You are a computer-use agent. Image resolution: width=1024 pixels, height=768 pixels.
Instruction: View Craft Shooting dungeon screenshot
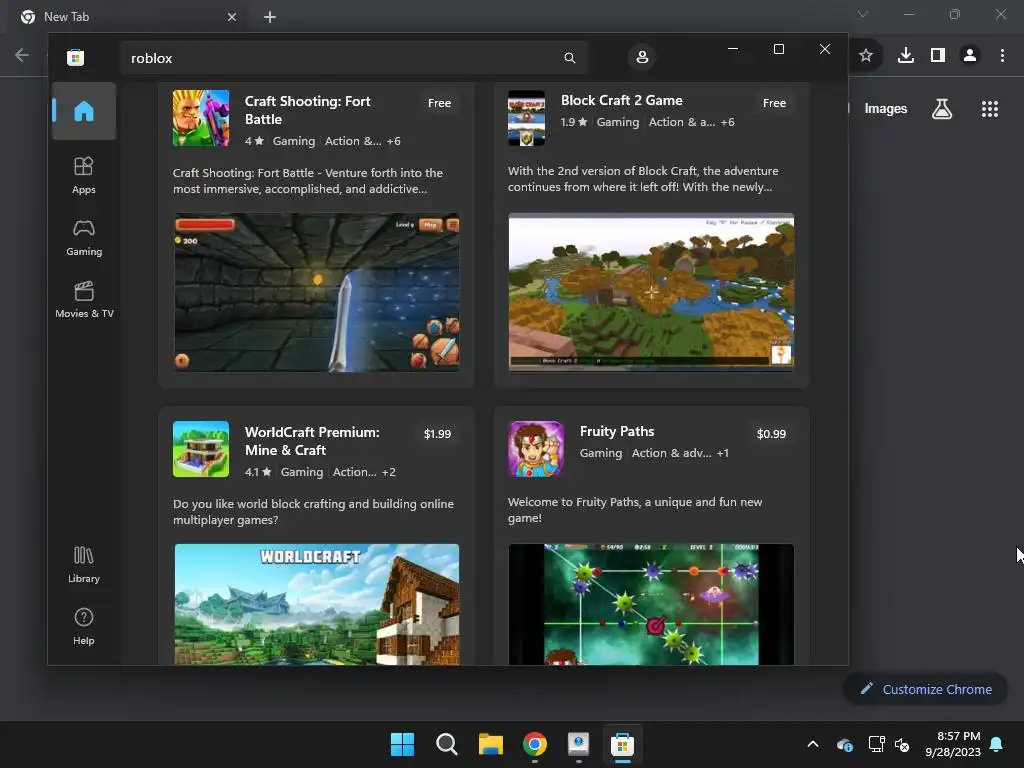click(317, 293)
